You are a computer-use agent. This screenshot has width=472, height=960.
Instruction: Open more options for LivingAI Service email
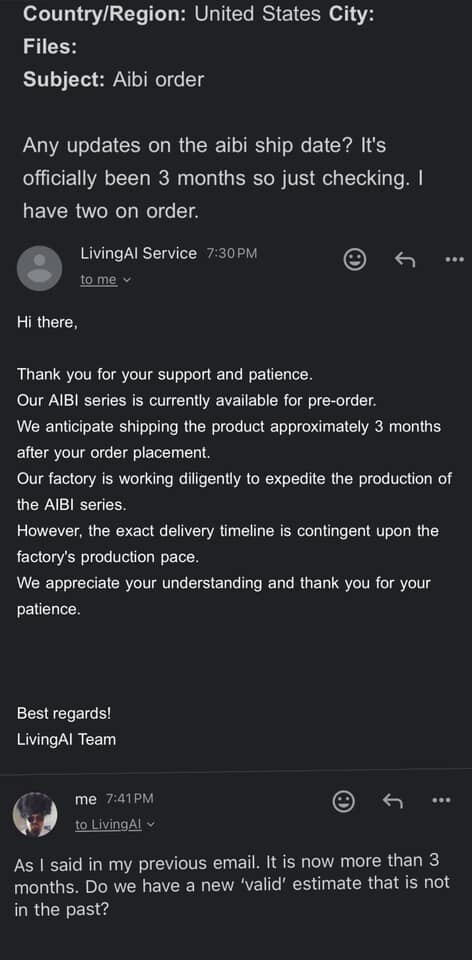coord(454,260)
